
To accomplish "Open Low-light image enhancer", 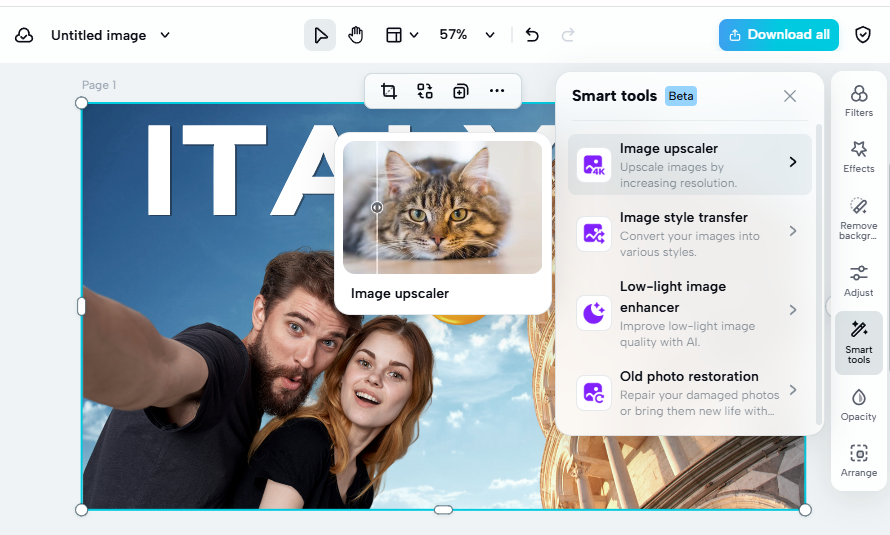I will pyautogui.click(x=690, y=313).
